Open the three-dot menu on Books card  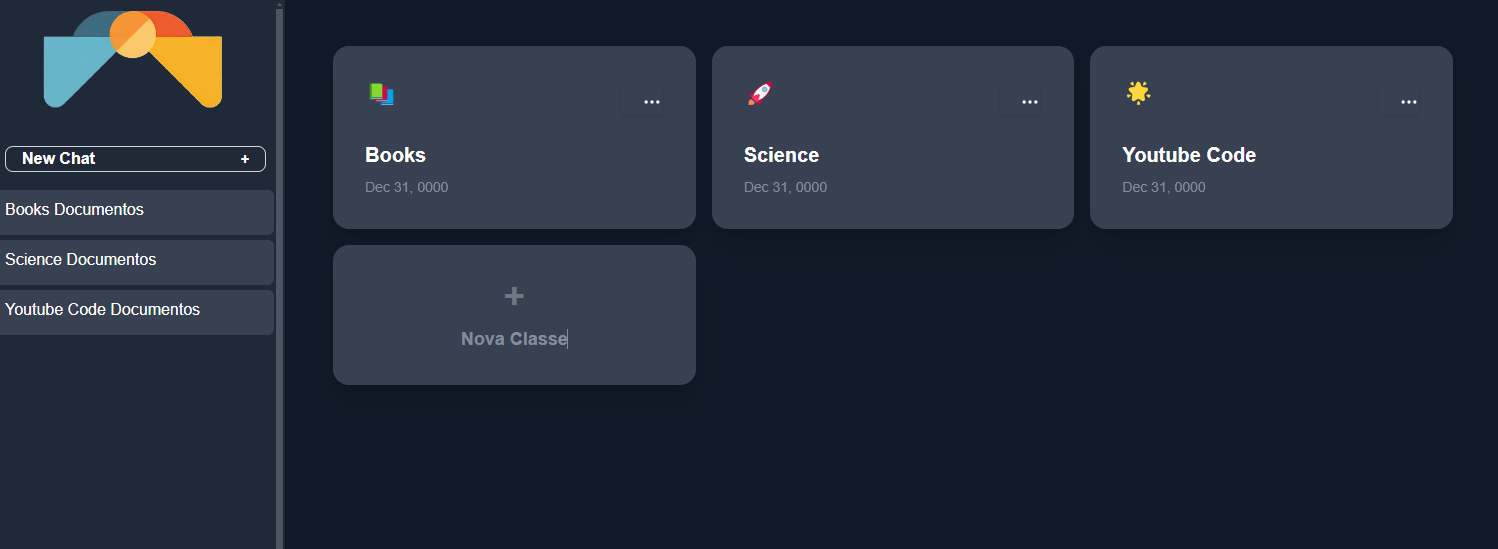pyautogui.click(x=651, y=101)
